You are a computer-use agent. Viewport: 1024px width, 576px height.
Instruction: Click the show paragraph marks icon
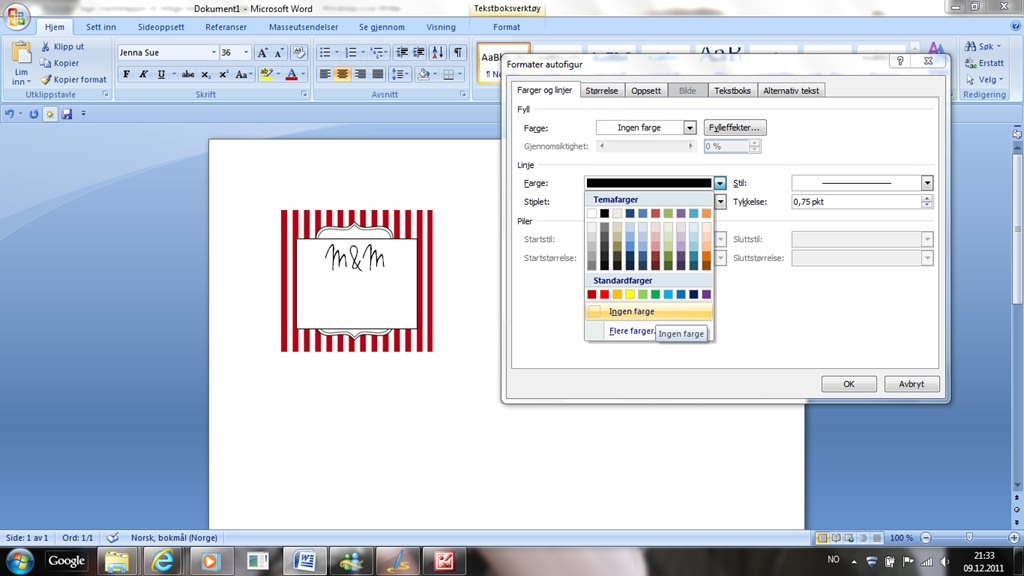458,53
